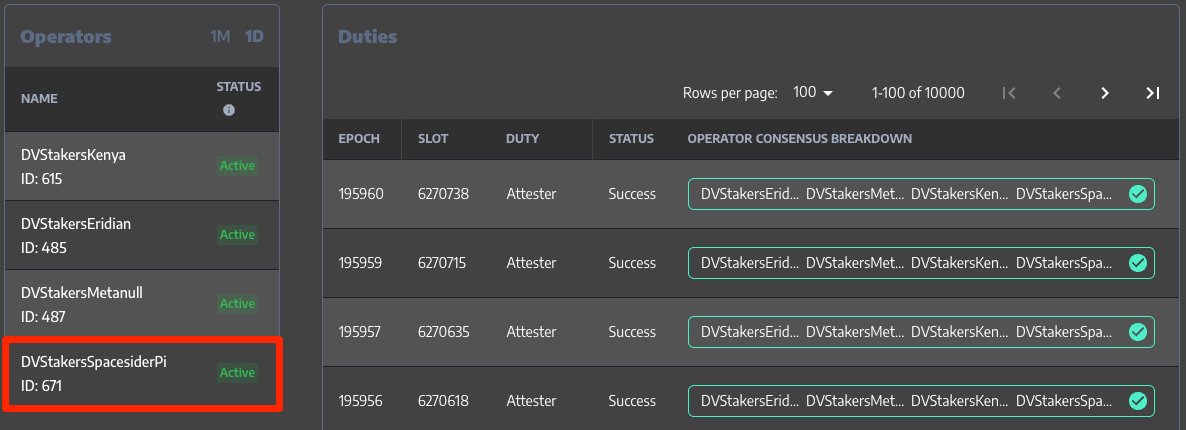The image size is (1186, 430).
Task: Click epoch 195957 cell
Action: [360, 332]
